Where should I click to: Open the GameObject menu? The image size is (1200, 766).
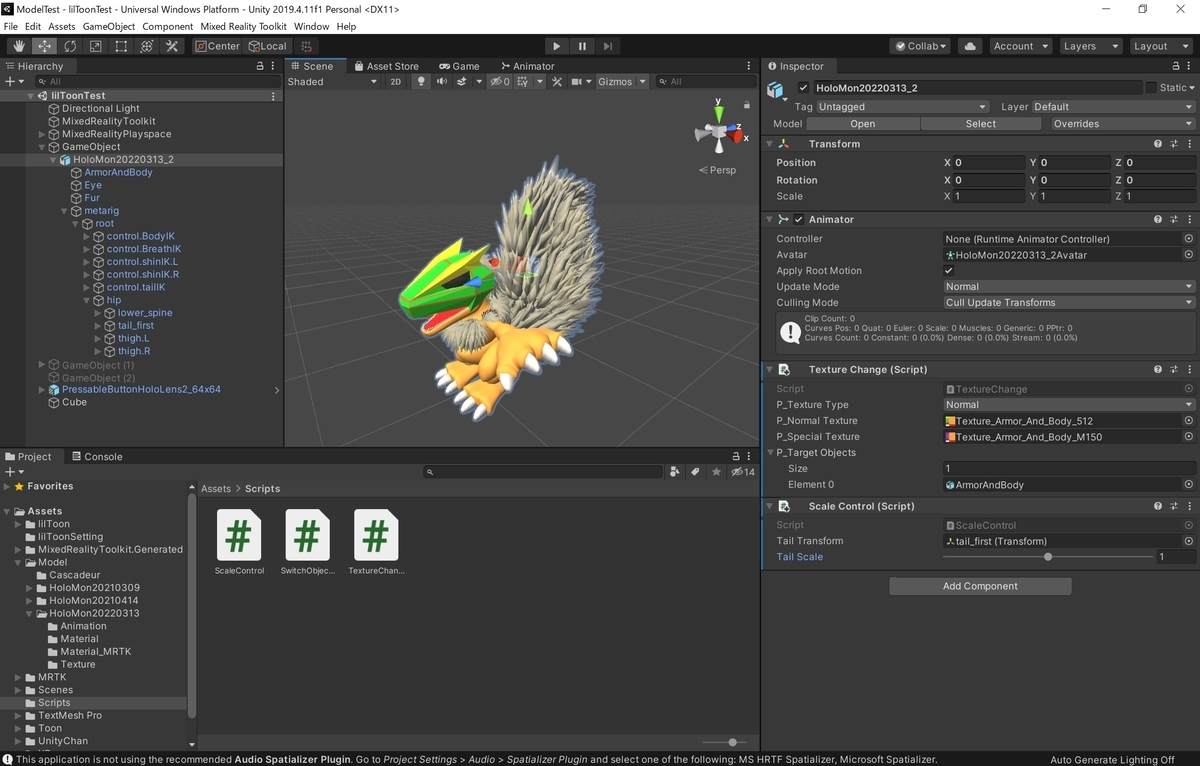pyautogui.click(x=109, y=26)
